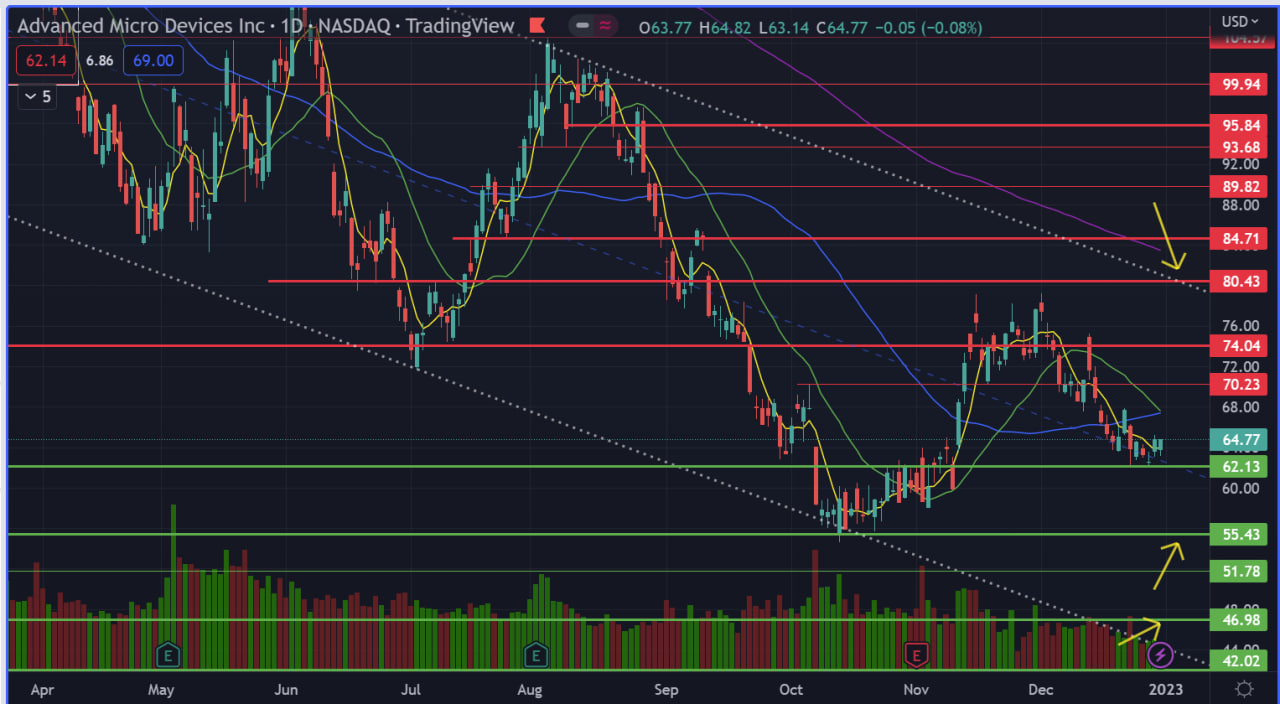Click the high value H64.82
This screenshot has width=1280, height=704.
click(x=726, y=27)
